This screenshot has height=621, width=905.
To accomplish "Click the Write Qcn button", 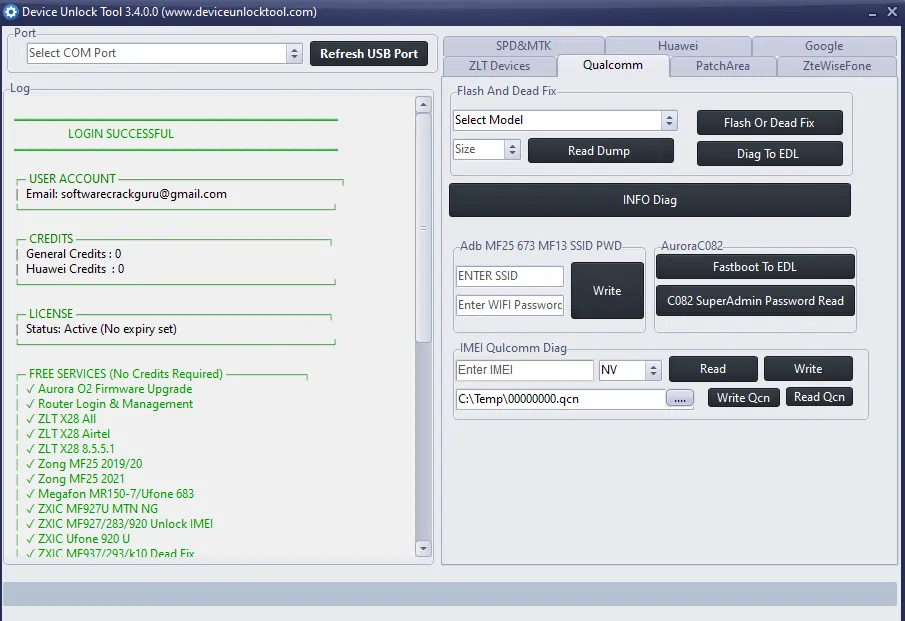I will tap(743, 397).
